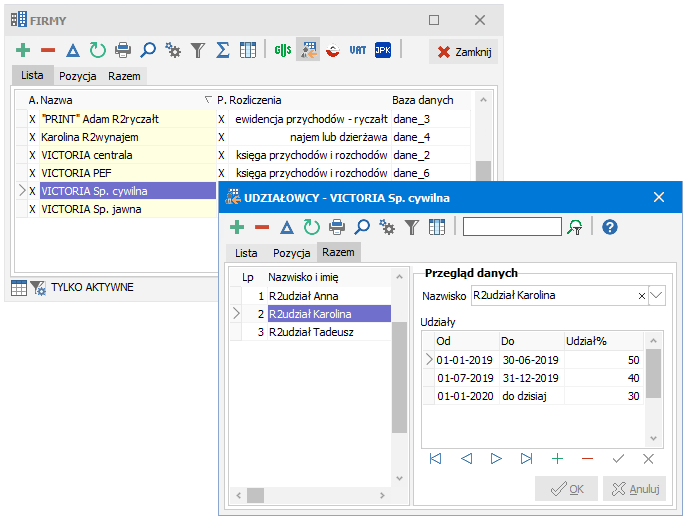The image size is (686, 521).
Task: Go to first record in Udziały navigator
Action: click(435, 458)
